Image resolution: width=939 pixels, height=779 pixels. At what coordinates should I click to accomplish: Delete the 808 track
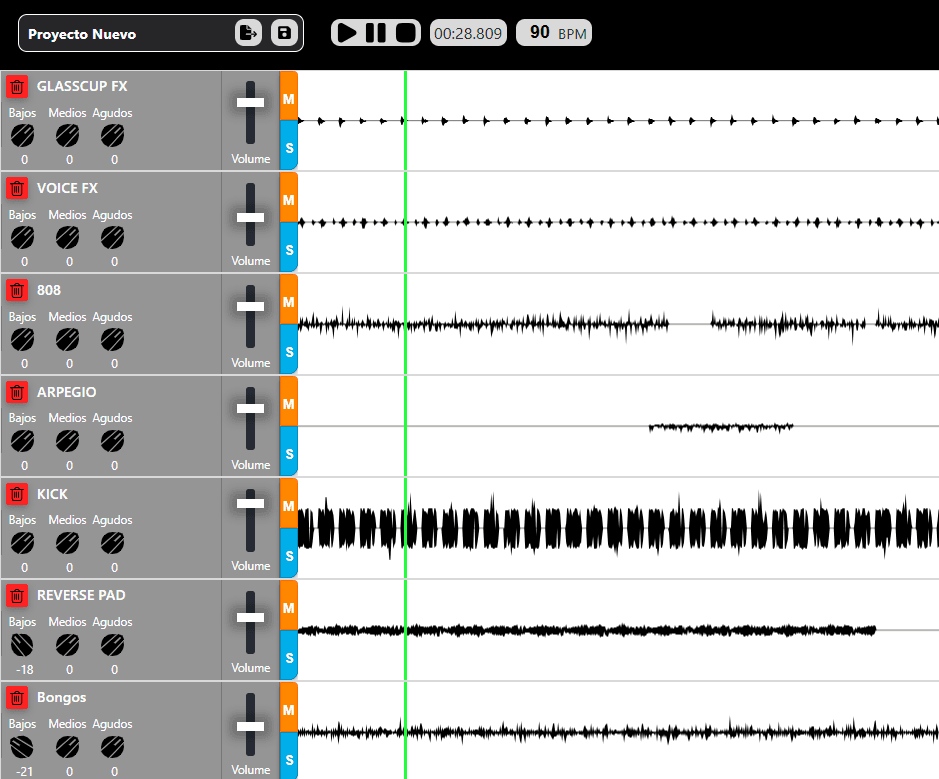click(x=17, y=290)
